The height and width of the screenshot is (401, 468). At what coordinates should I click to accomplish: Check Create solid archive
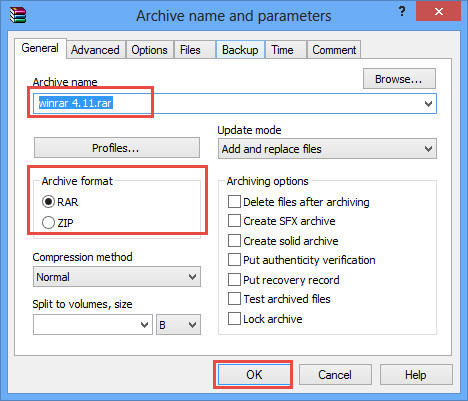[234, 241]
